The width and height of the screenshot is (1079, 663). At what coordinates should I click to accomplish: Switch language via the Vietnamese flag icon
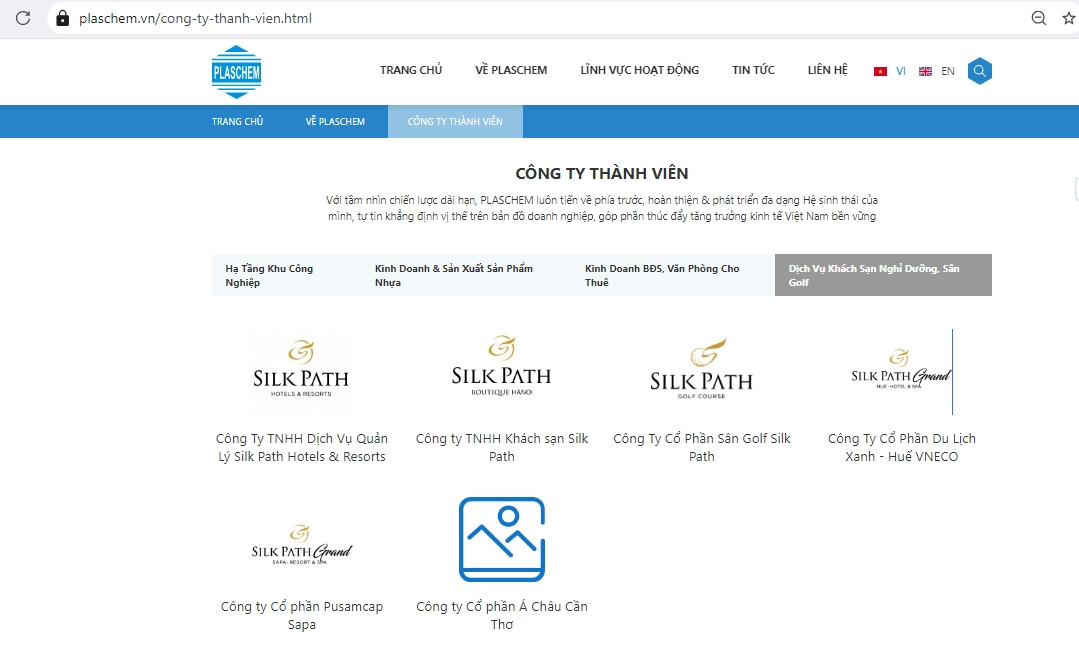(x=880, y=72)
